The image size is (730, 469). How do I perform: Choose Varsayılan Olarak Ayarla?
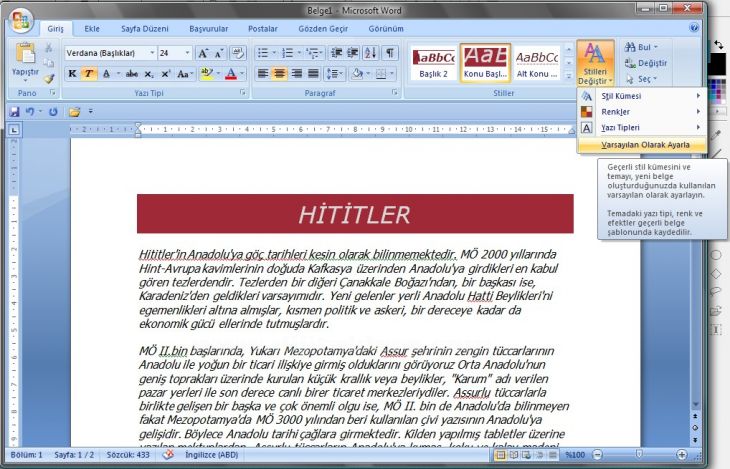[x=642, y=145]
